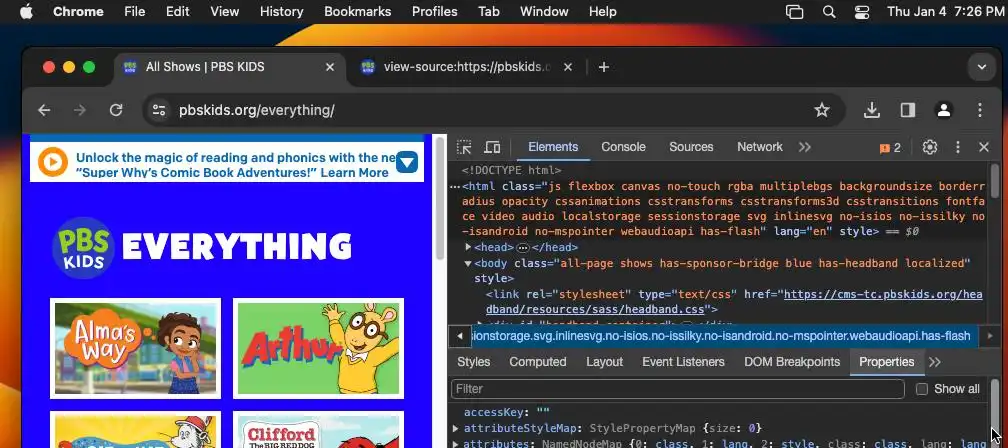Viewport: 1008px width, 448px height.
Task: Open the Alma's Way show thumbnail
Action: [x=136, y=348]
